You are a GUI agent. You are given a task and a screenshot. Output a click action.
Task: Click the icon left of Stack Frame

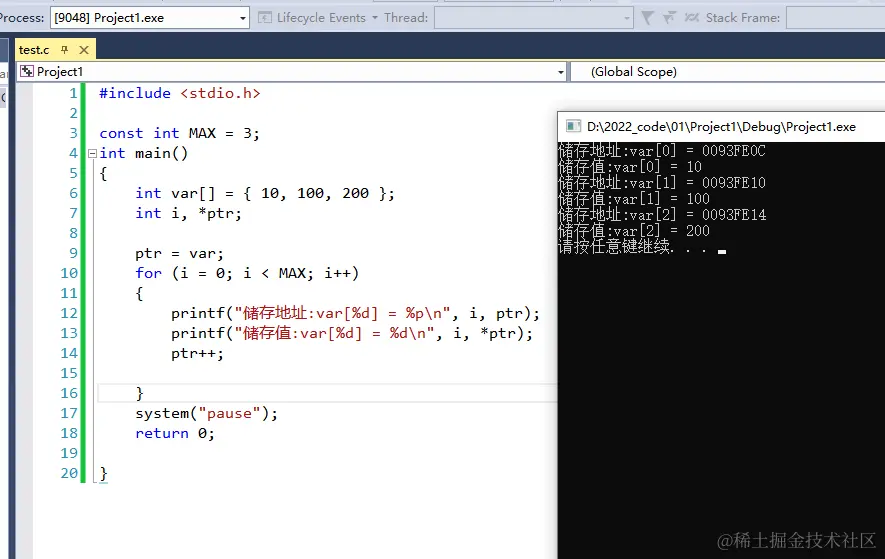691,18
